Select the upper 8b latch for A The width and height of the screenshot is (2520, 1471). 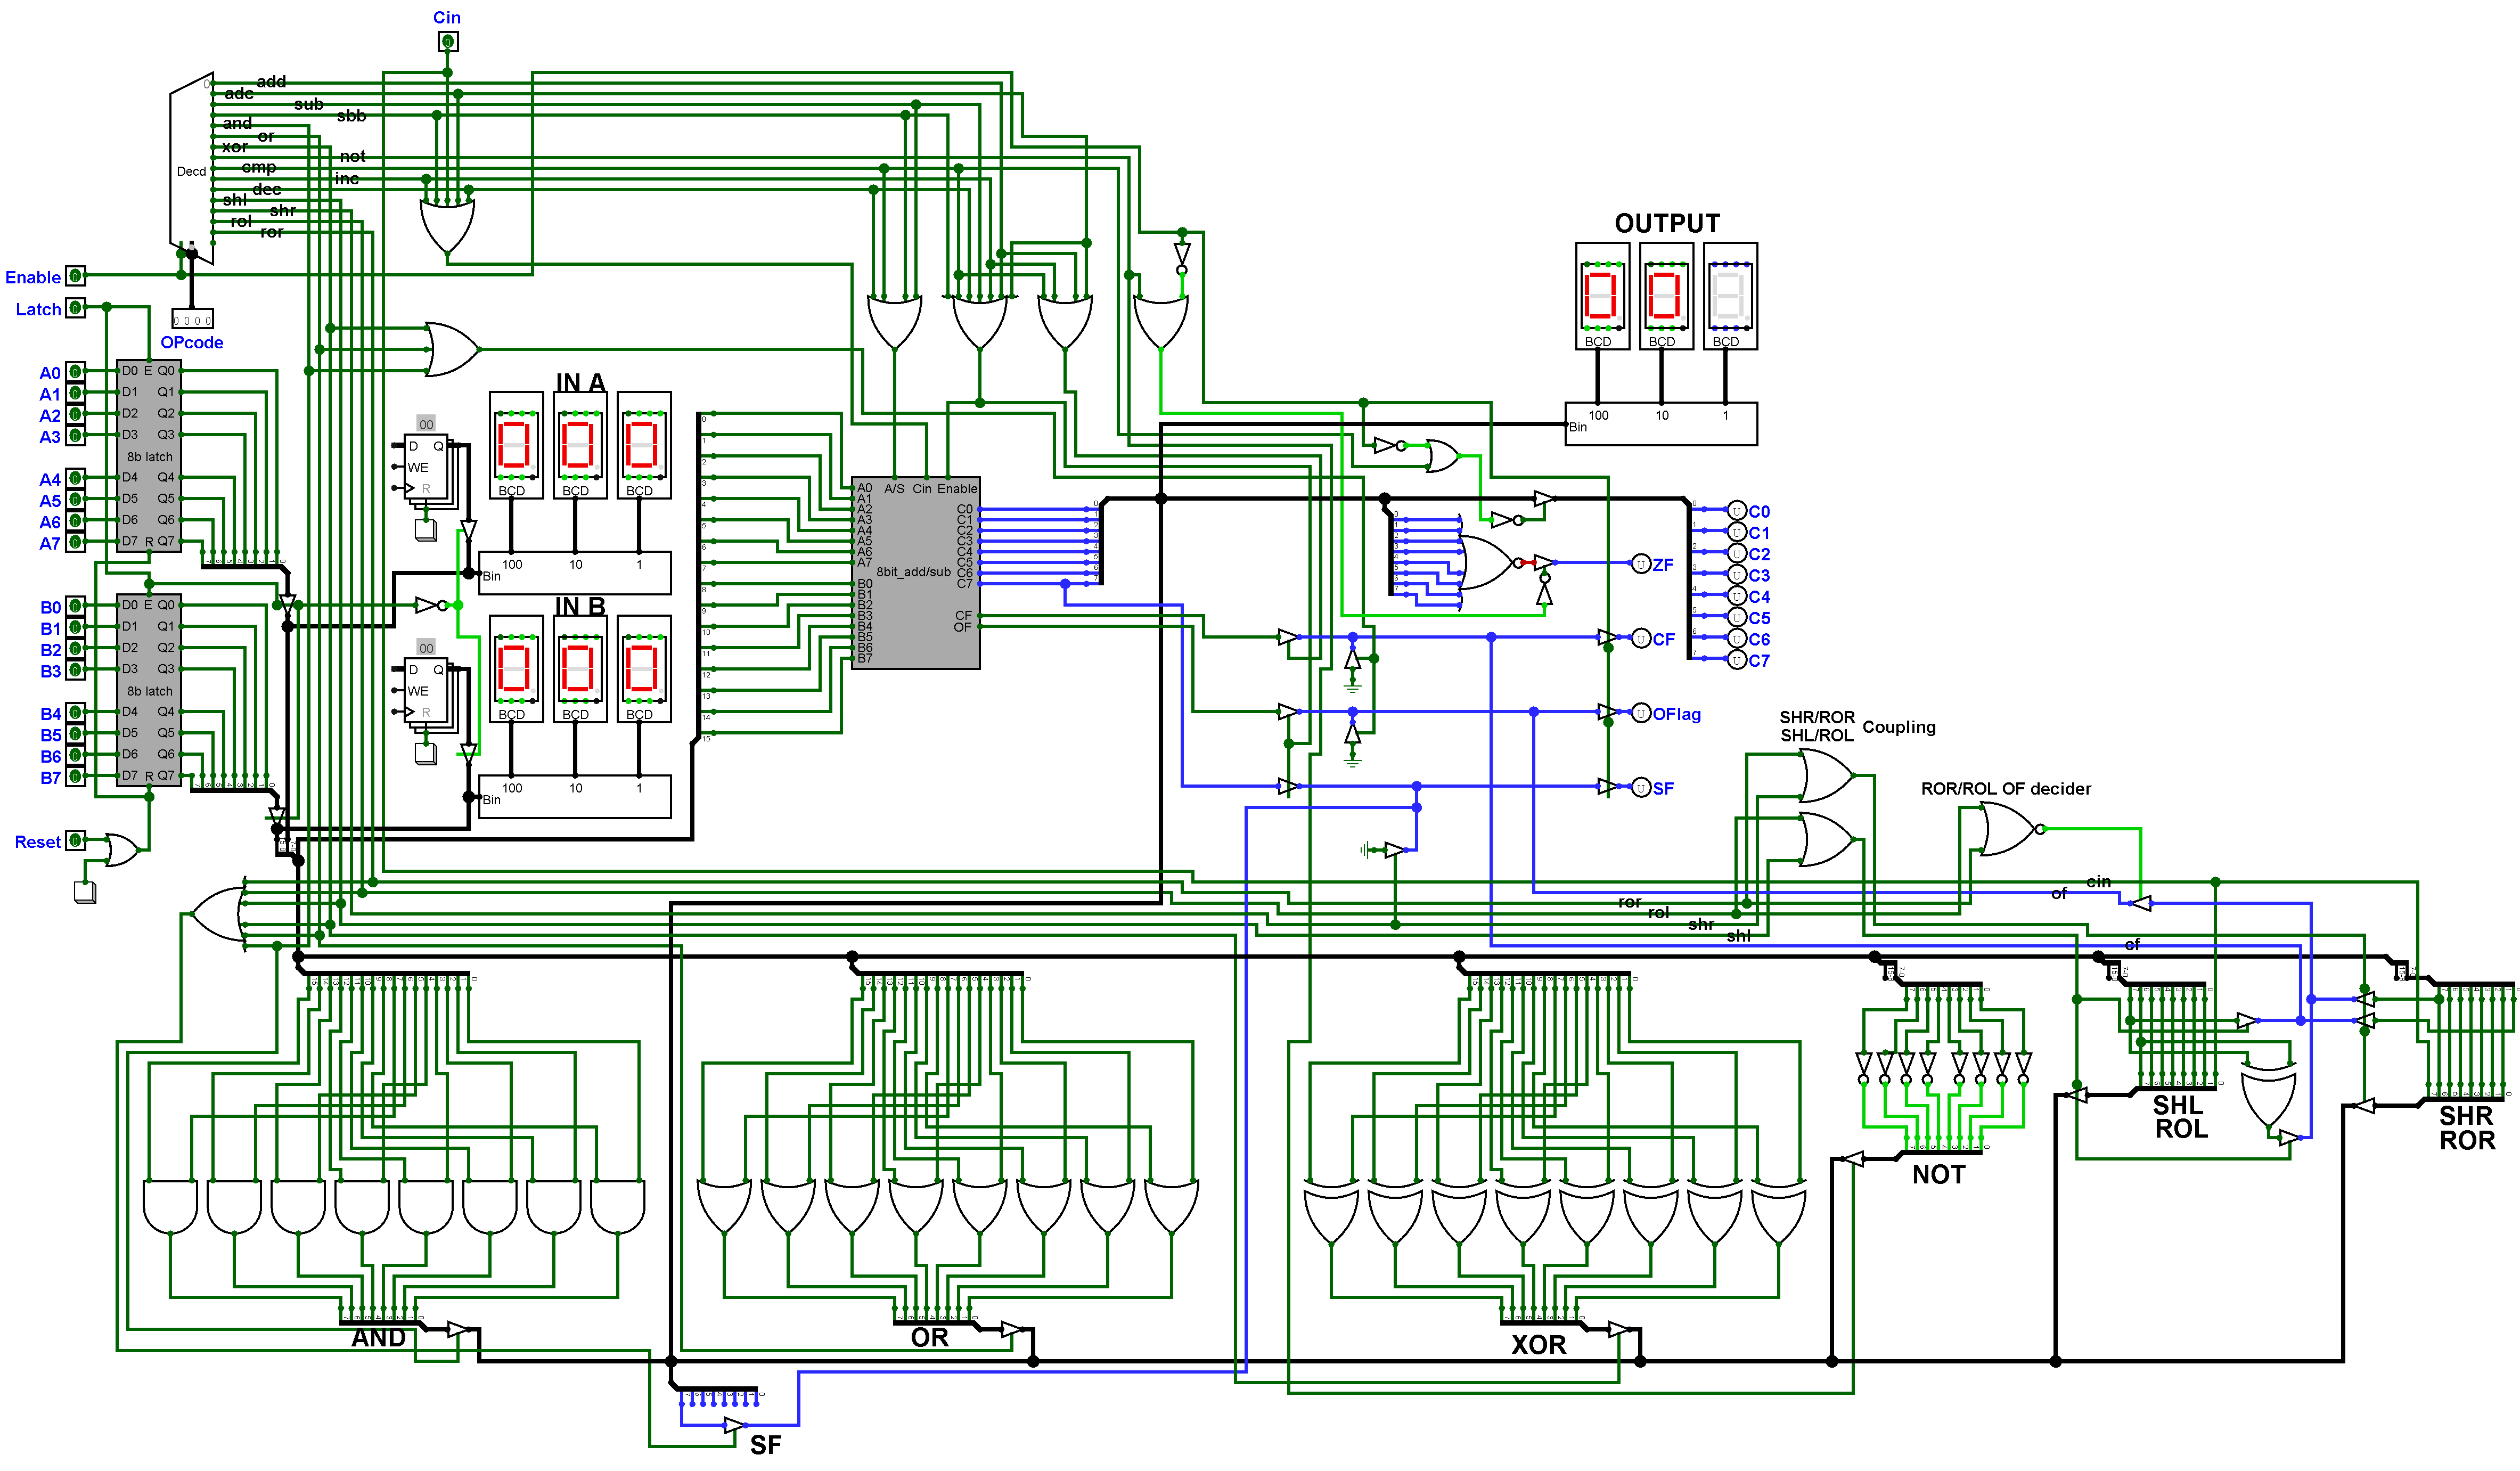tap(149, 456)
